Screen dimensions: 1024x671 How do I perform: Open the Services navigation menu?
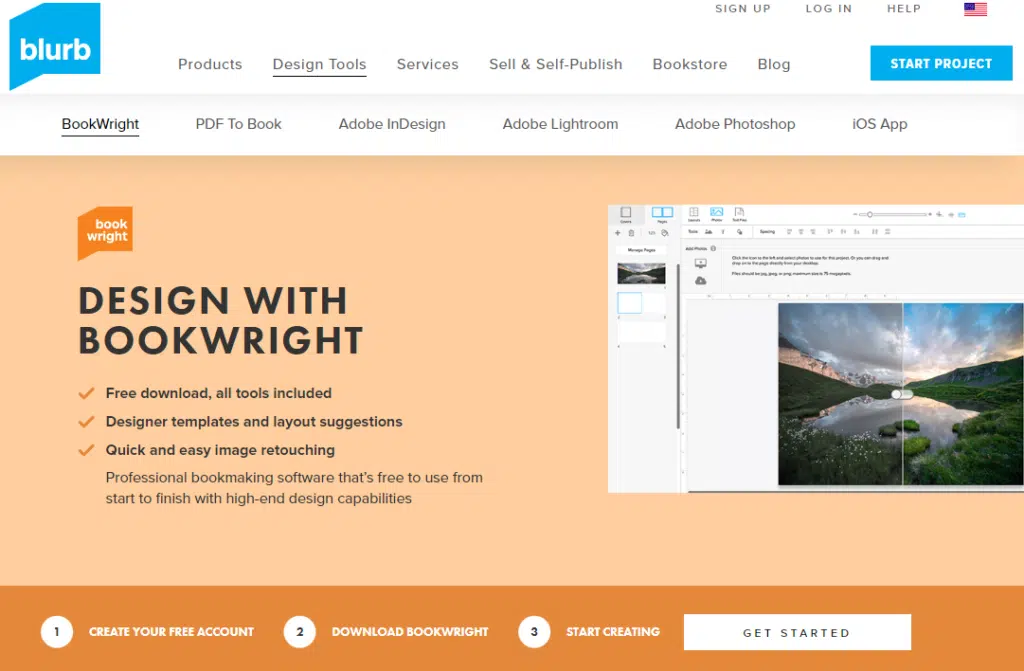point(427,64)
